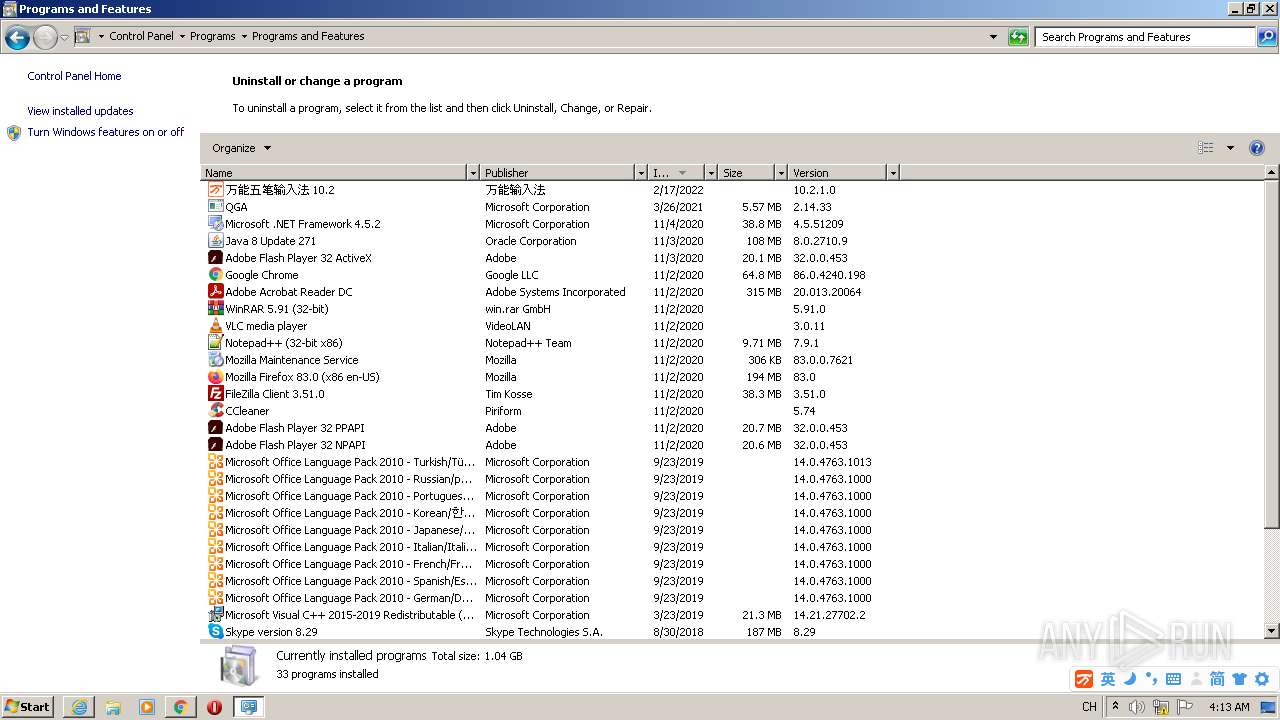Open the Organize dropdown menu
This screenshot has width=1280, height=720.
point(241,148)
